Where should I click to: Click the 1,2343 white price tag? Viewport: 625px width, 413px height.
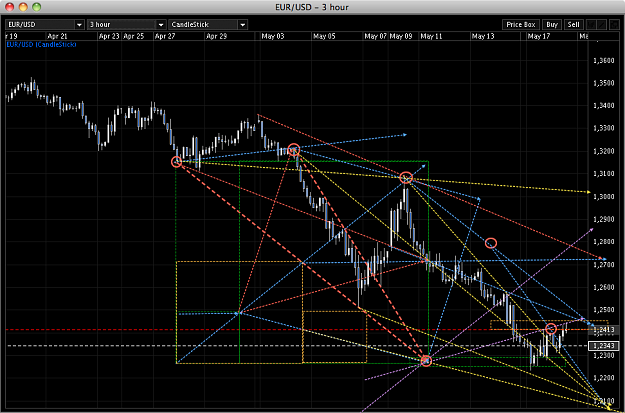pos(604,346)
